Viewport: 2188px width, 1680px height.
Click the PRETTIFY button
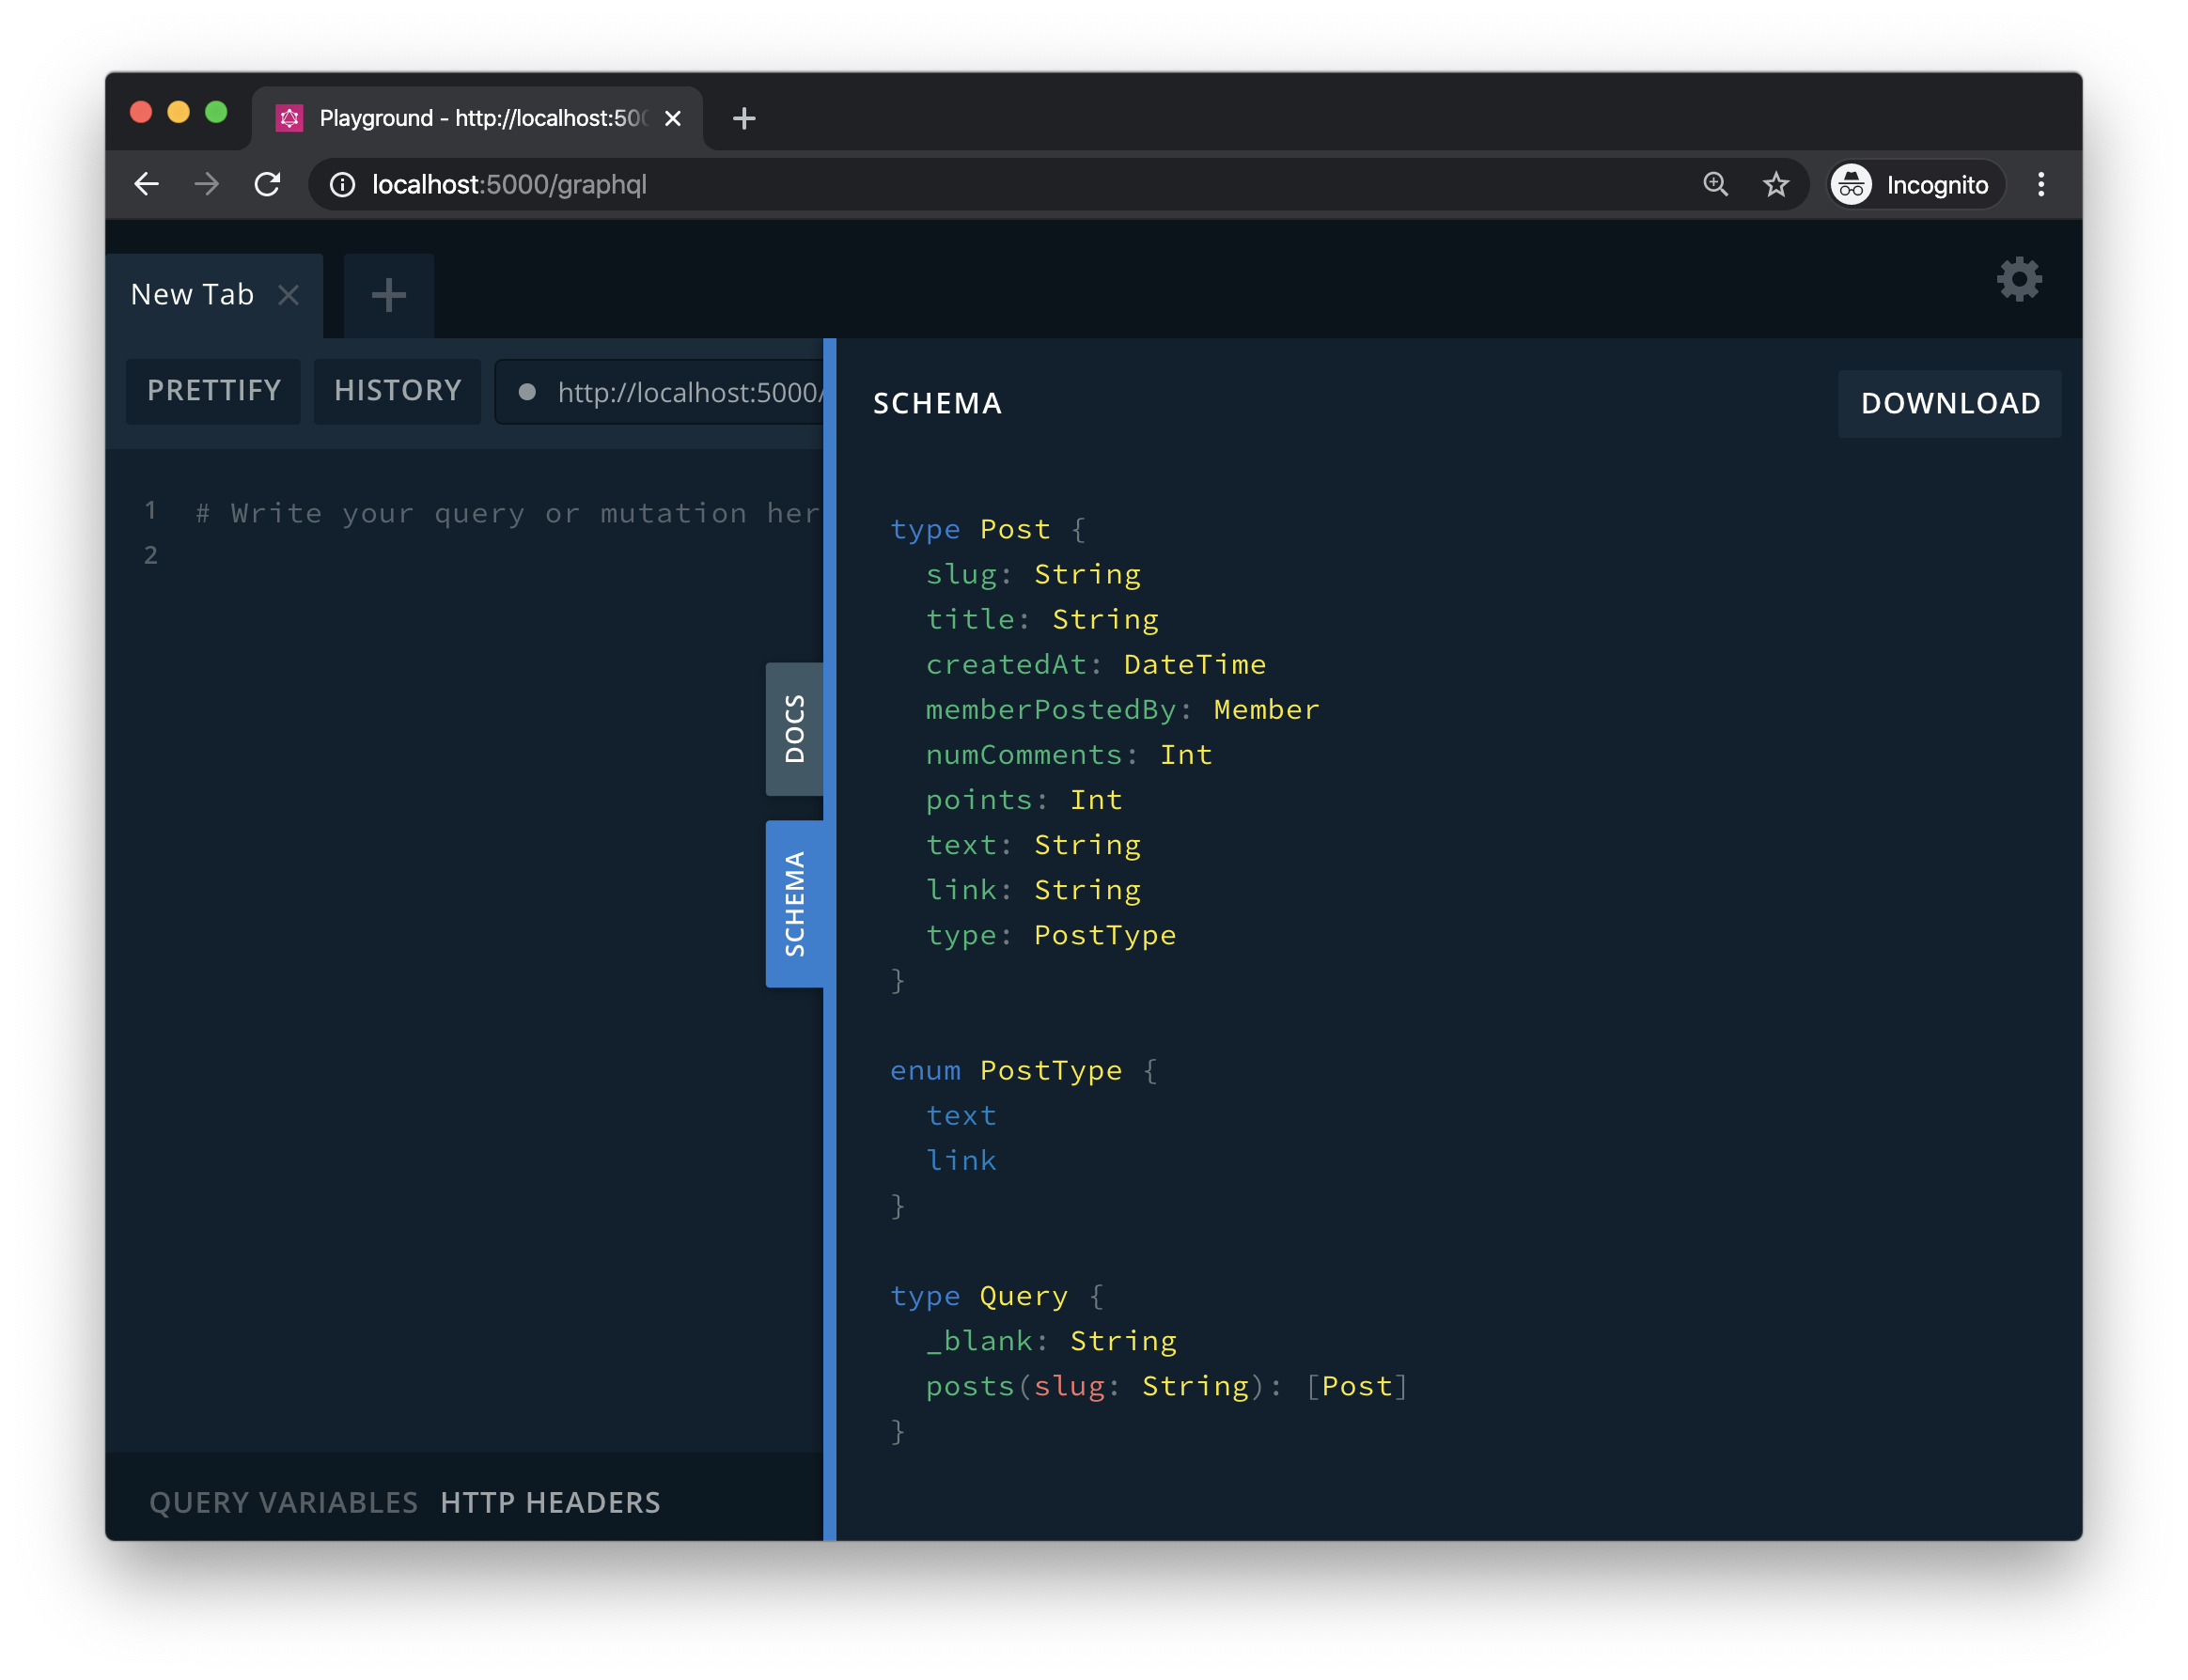tap(213, 390)
